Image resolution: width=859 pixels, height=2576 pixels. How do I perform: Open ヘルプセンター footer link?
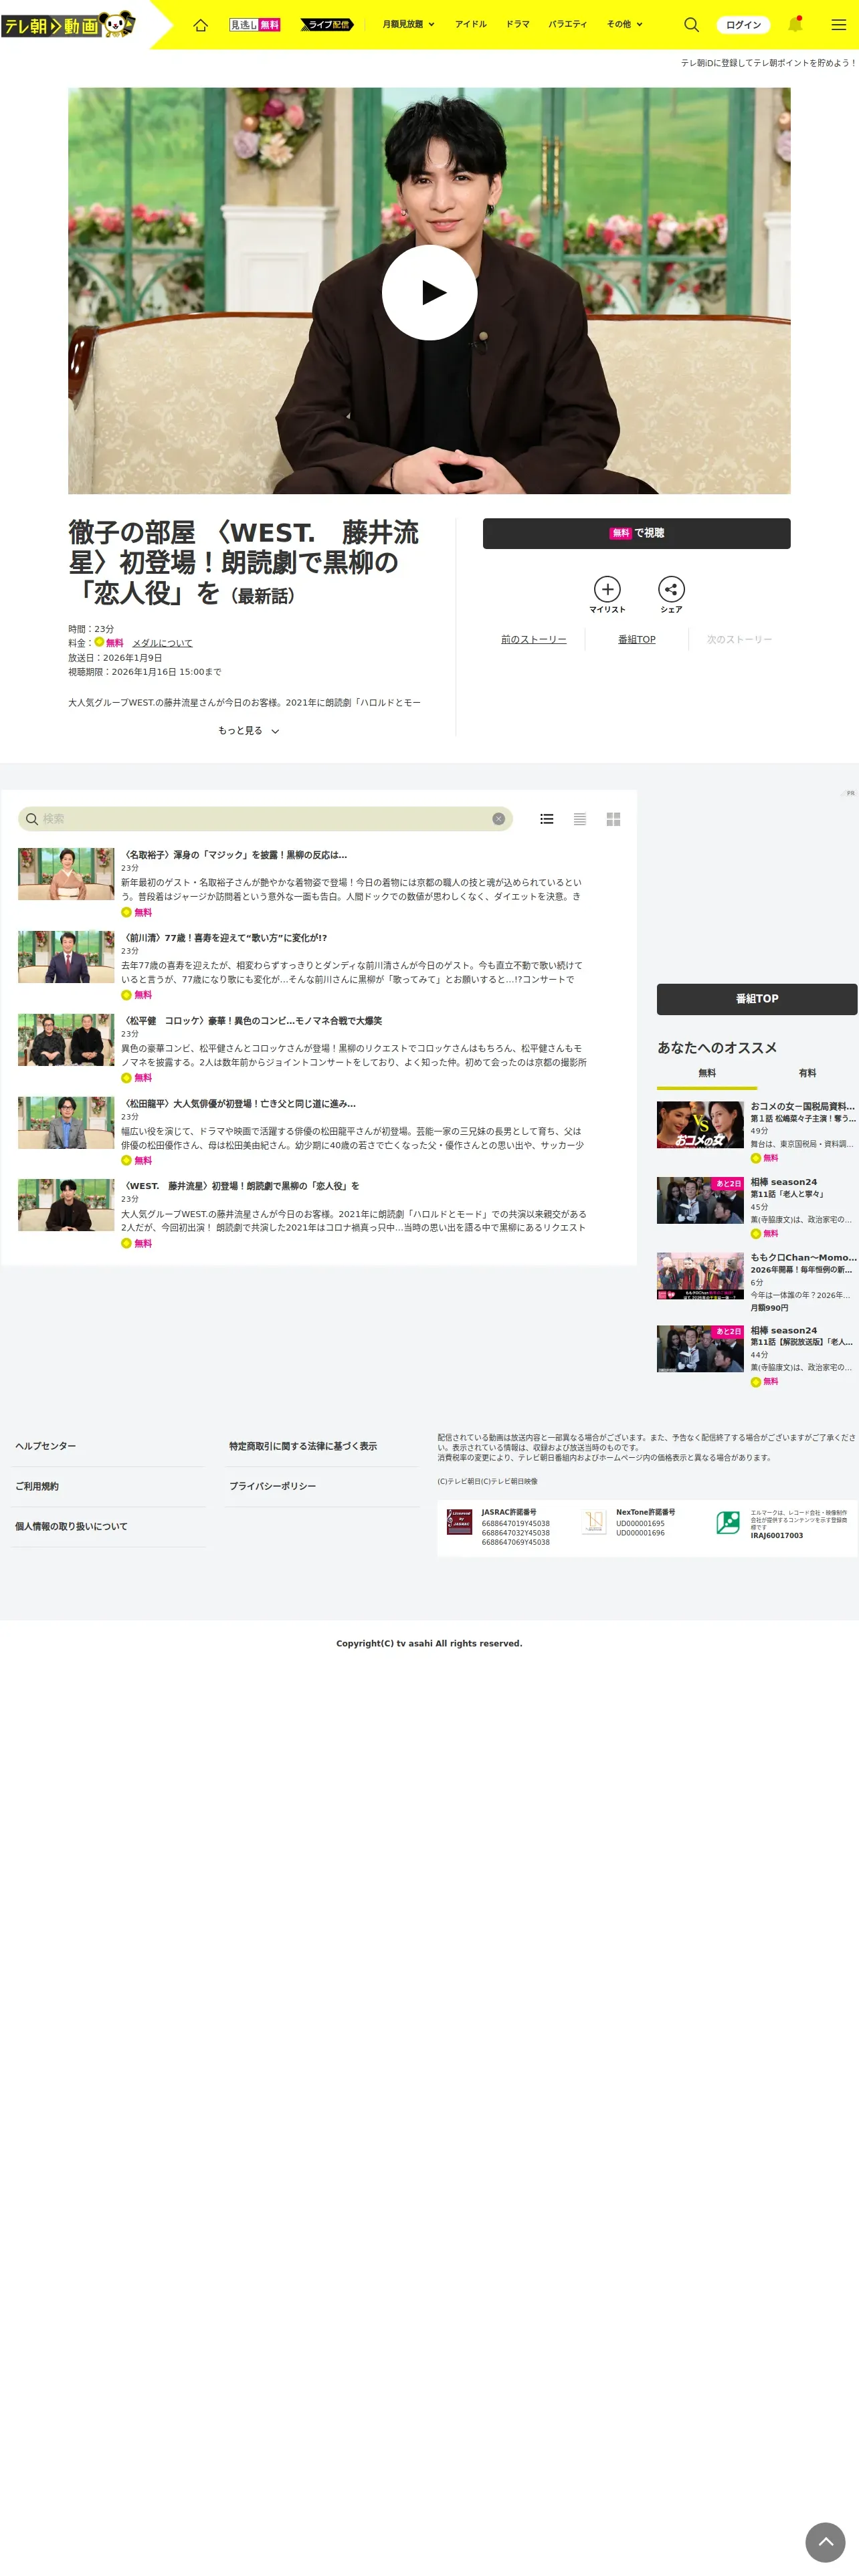coord(45,1447)
